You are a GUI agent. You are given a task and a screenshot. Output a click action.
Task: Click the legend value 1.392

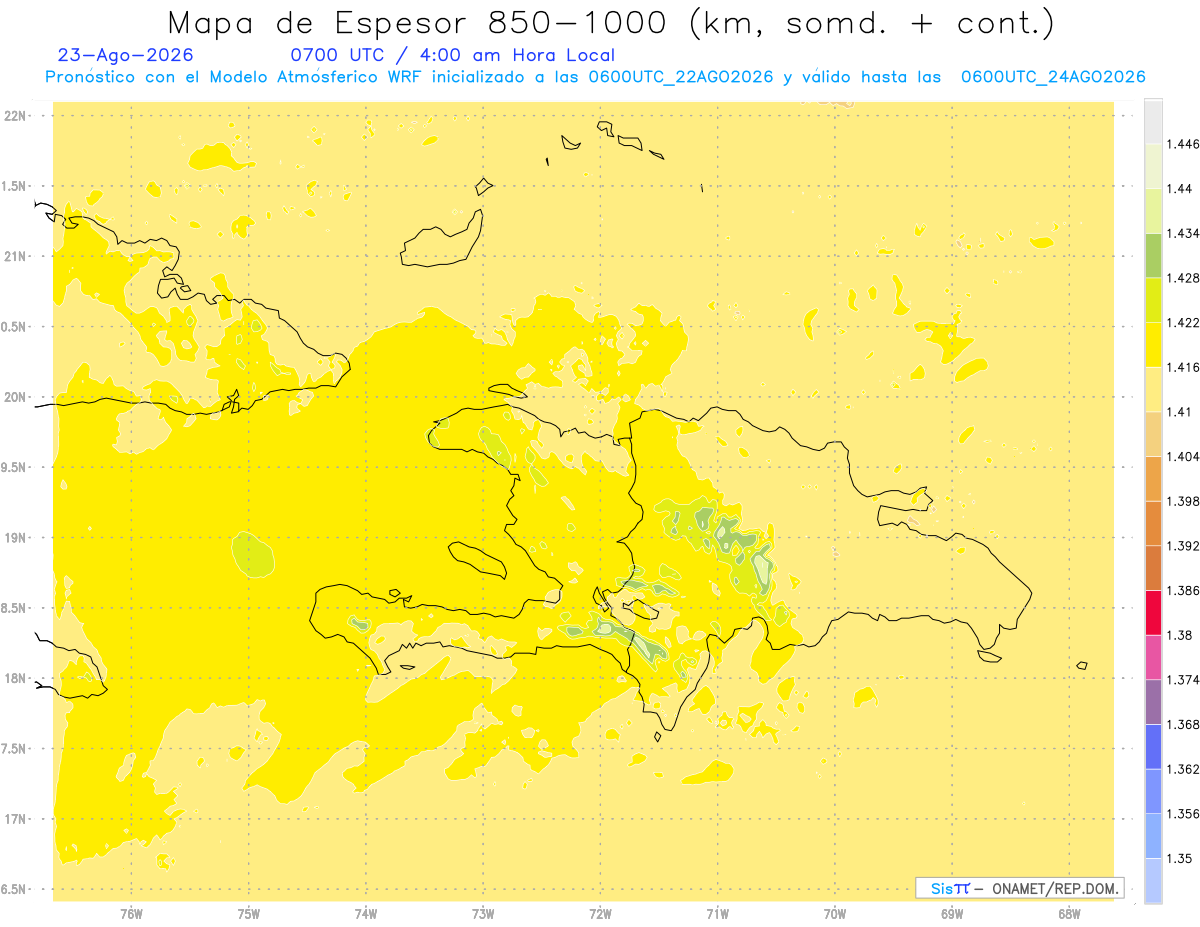[x=1185, y=546]
